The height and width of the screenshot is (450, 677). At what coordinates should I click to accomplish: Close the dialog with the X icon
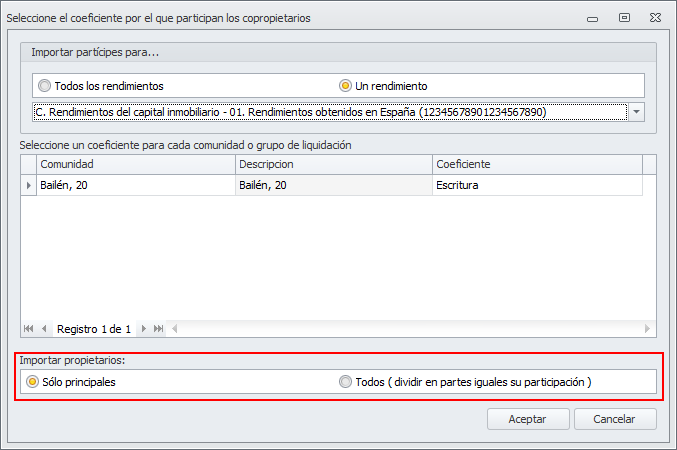coord(655,17)
